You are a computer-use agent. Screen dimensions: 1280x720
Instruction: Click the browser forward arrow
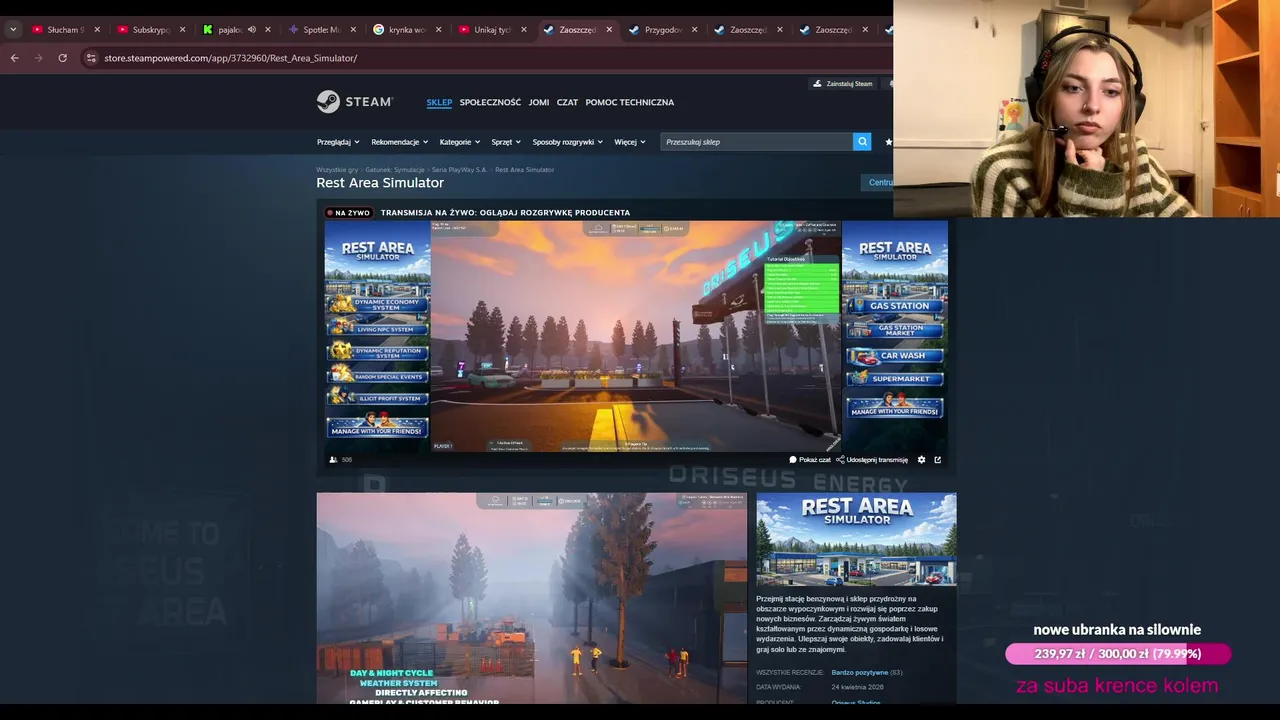point(38,58)
